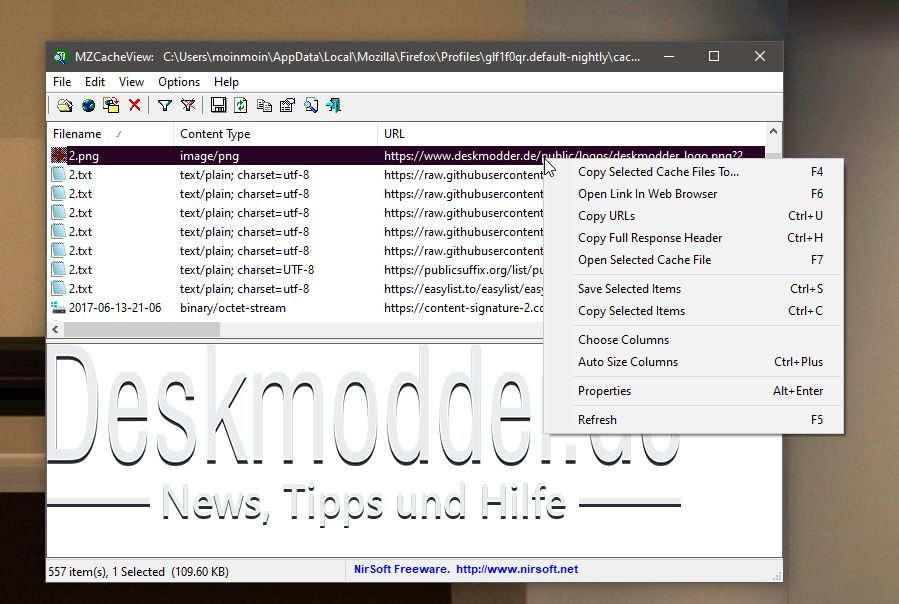
Task: Choose Copy Selected Items in the context menu
Action: click(694, 311)
